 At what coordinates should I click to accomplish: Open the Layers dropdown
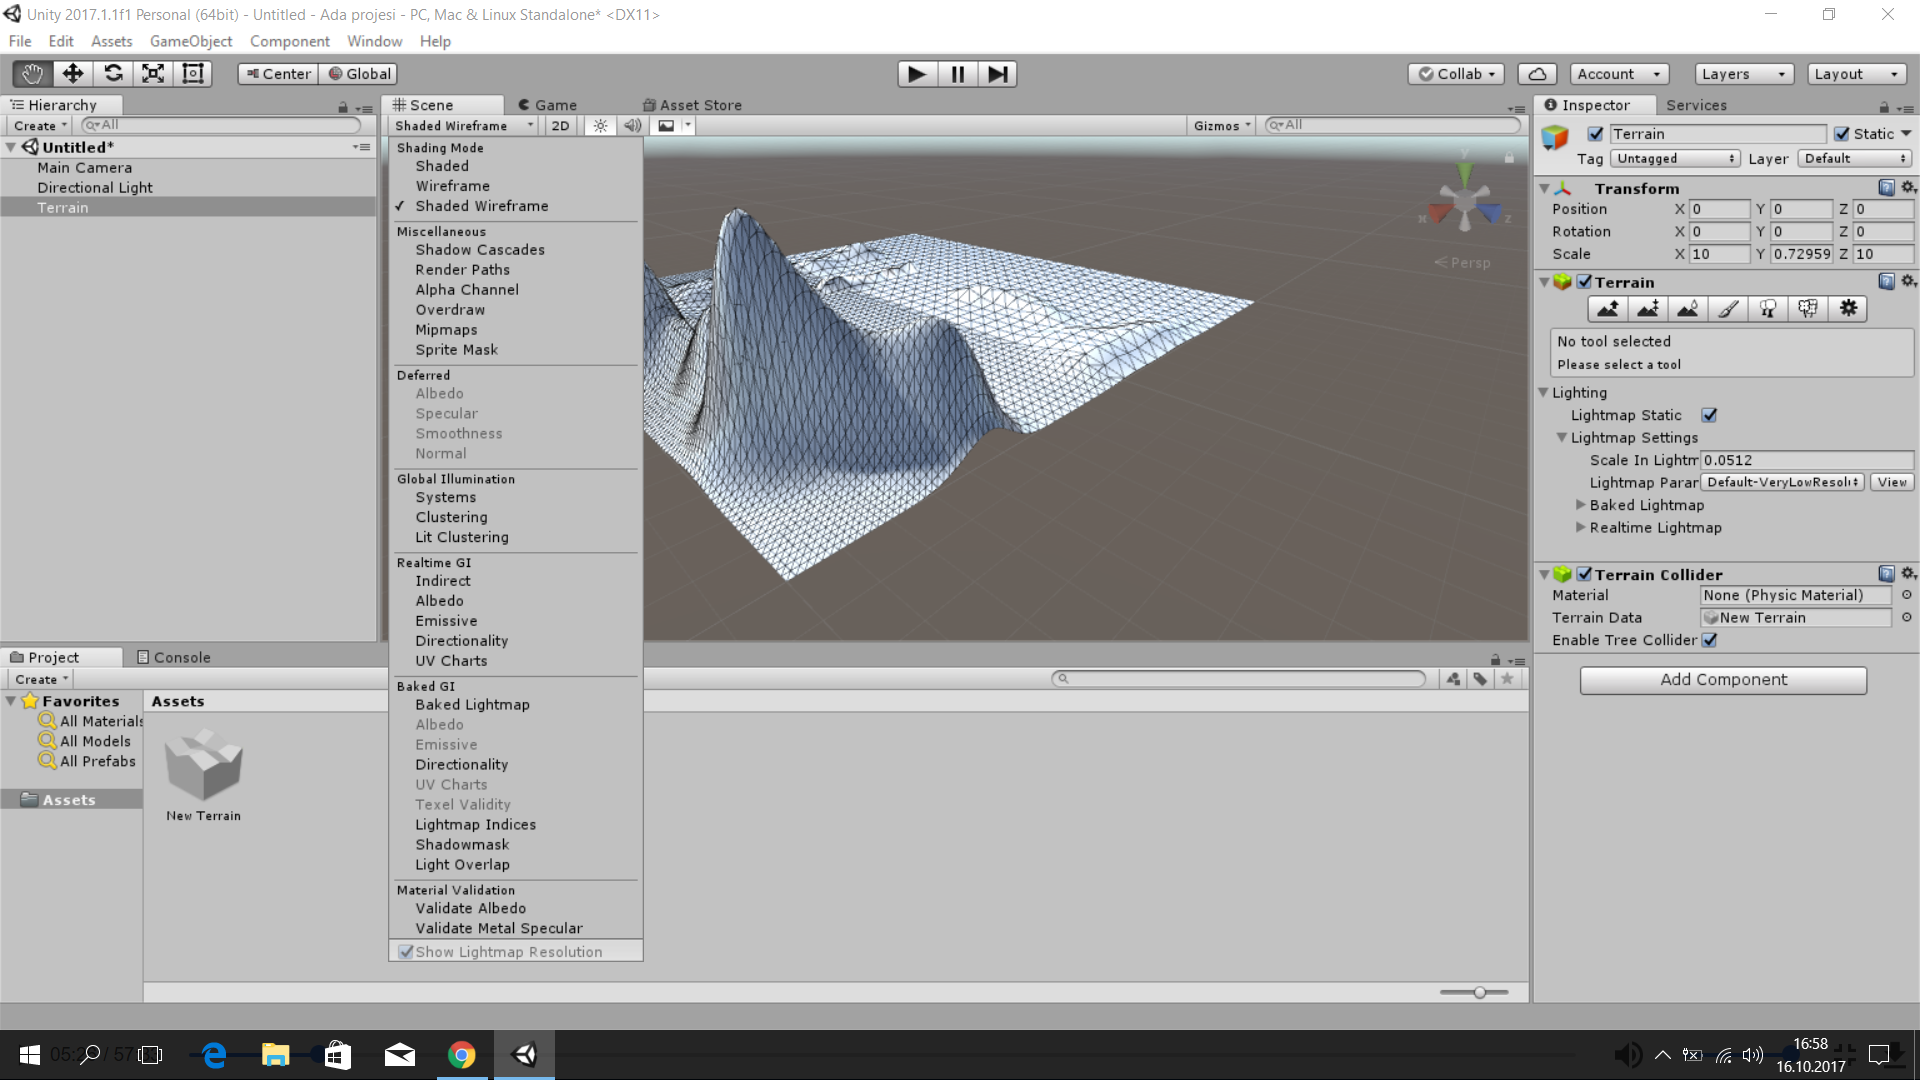pyautogui.click(x=1743, y=74)
